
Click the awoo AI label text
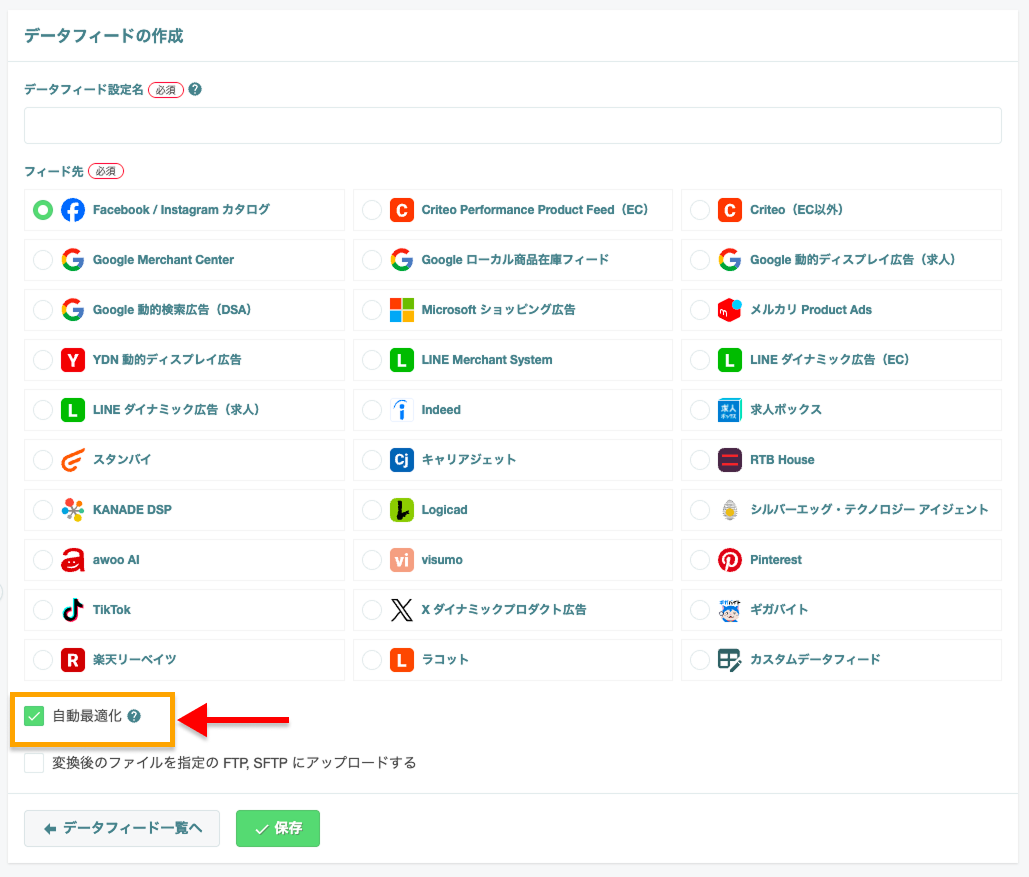pos(116,560)
